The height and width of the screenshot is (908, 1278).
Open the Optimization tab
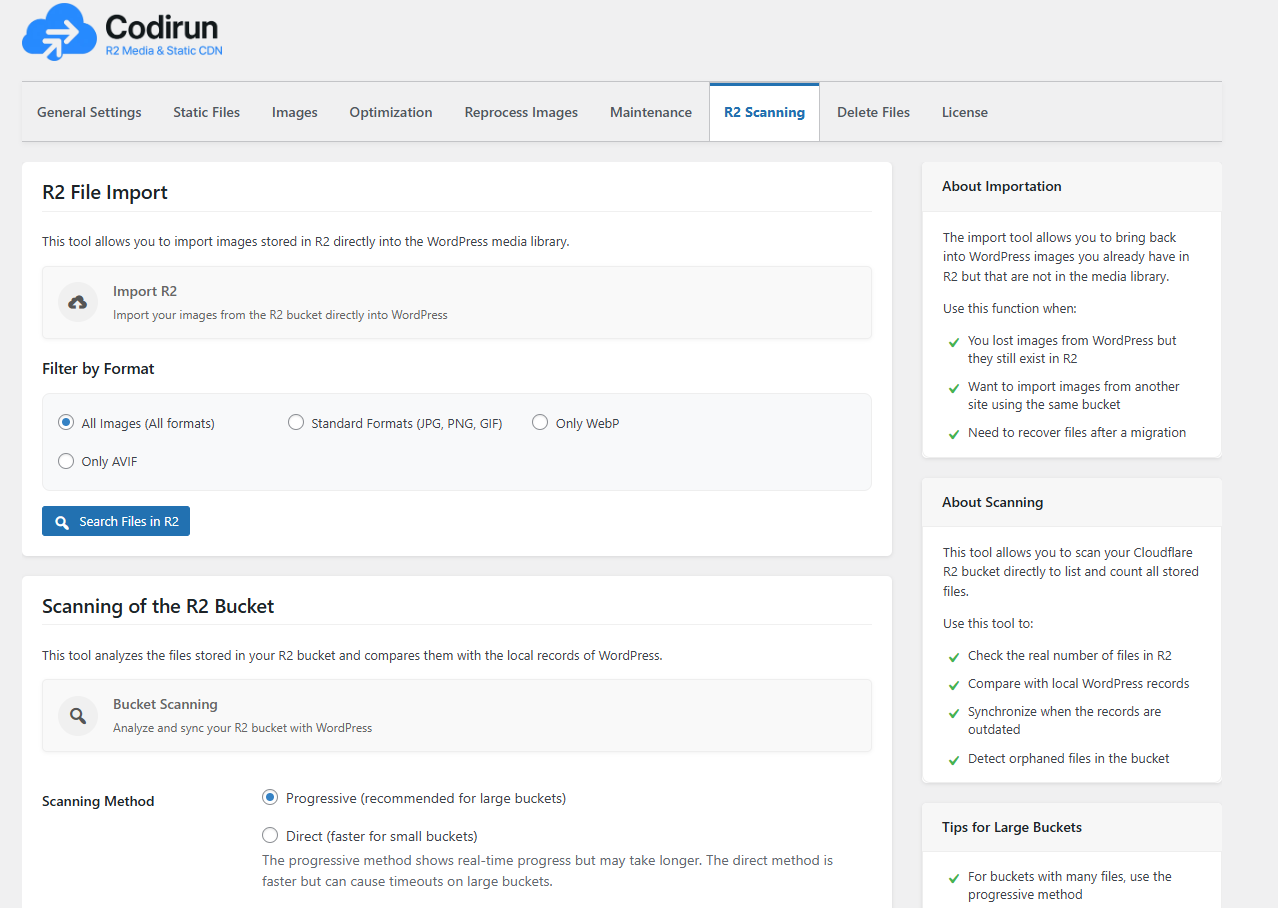coord(391,112)
